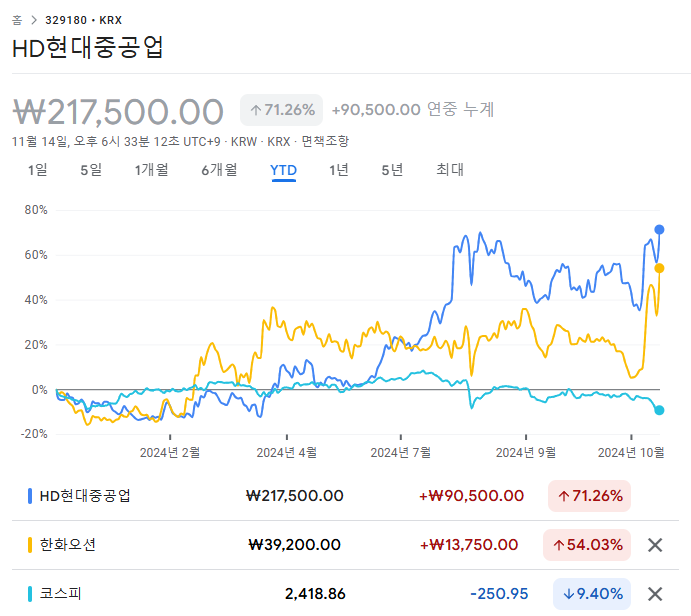Click the ↑54.03% badge for 한화오션
This screenshot has width=691, height=616.
point(587,545)
